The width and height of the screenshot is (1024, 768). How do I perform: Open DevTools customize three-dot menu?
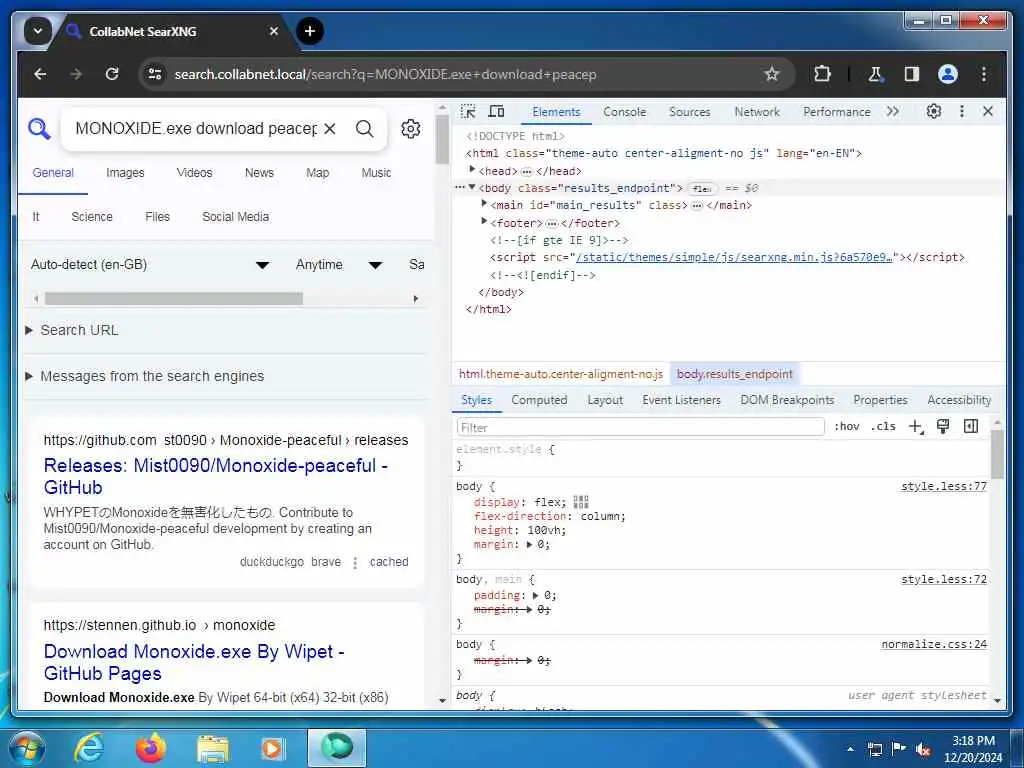pyautogui.click(x=961, y=111)
